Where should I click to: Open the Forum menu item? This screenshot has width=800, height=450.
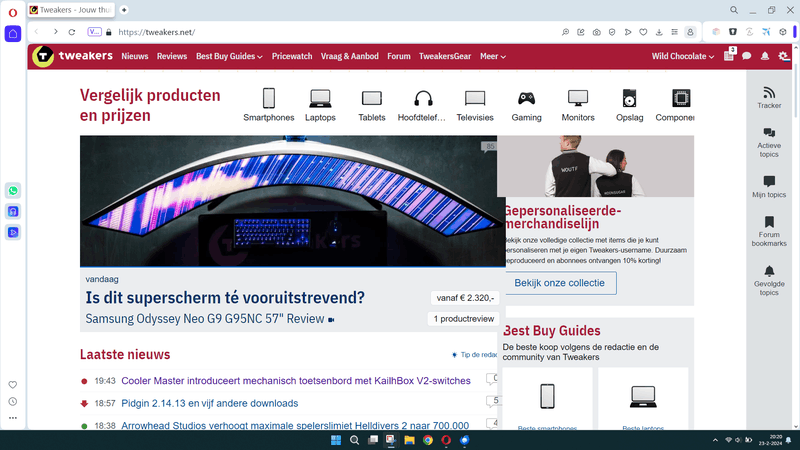coord(398,56)
